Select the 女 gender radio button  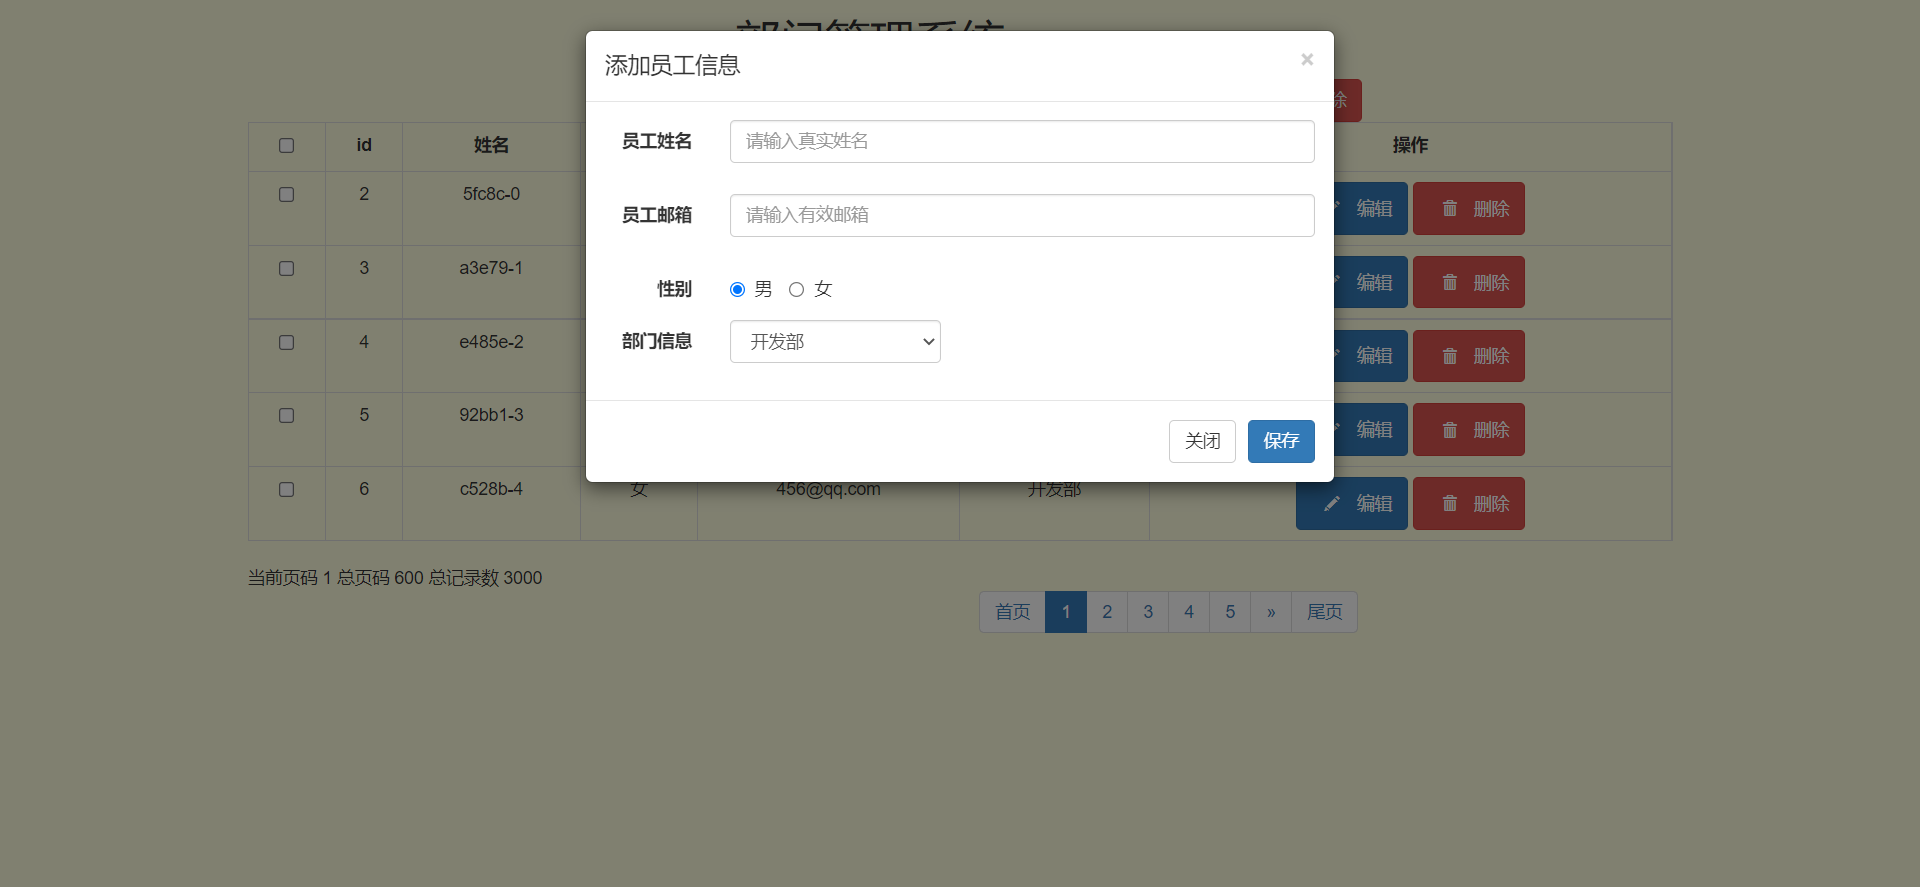796,289
